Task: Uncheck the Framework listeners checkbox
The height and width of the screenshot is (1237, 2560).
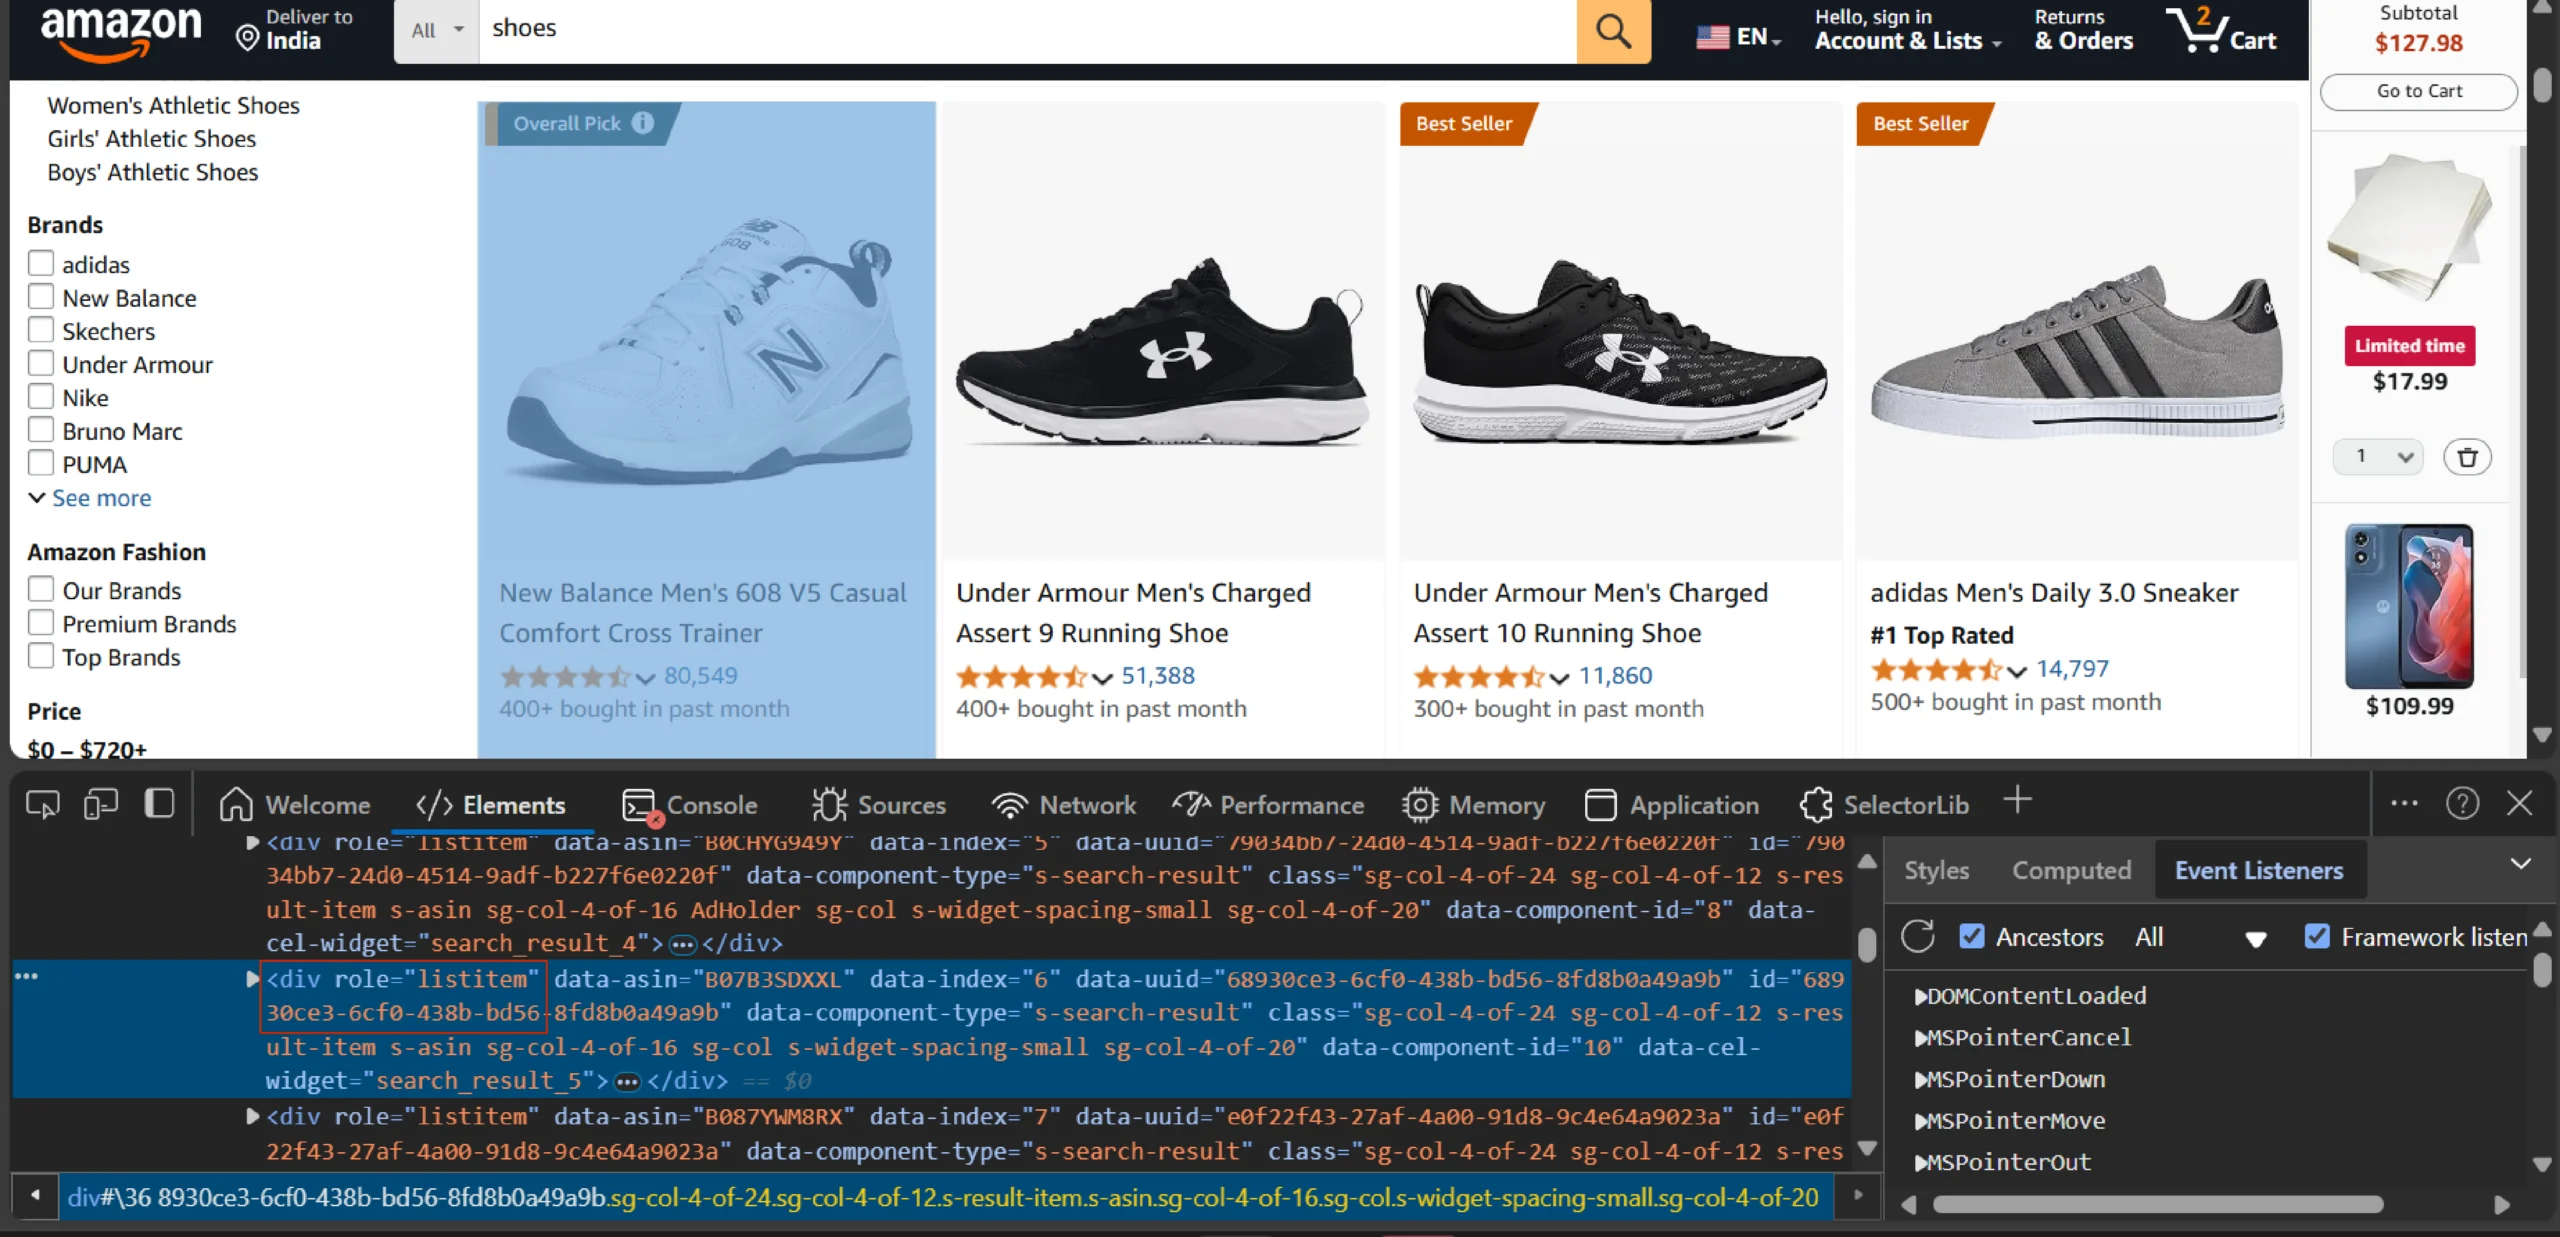Action: [x=2317, y=936]
